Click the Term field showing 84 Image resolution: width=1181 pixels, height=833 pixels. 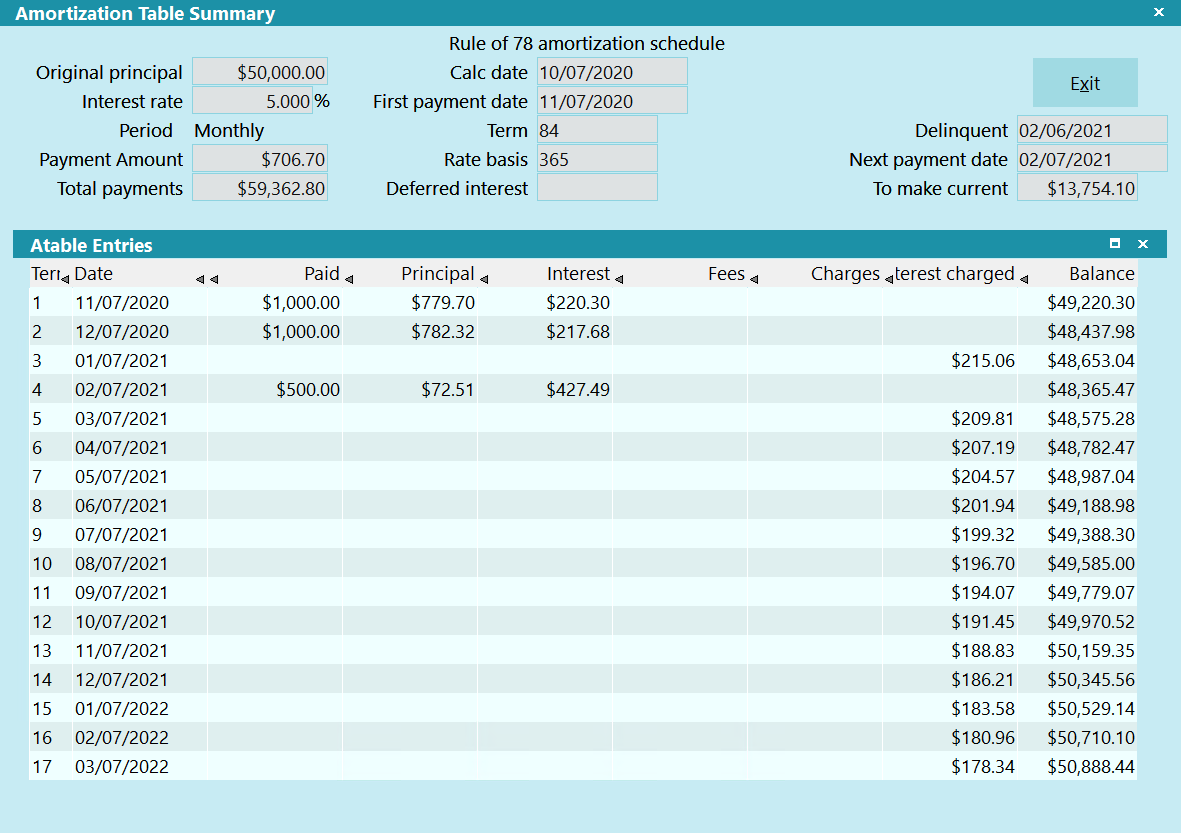click(x=597, y=130)
